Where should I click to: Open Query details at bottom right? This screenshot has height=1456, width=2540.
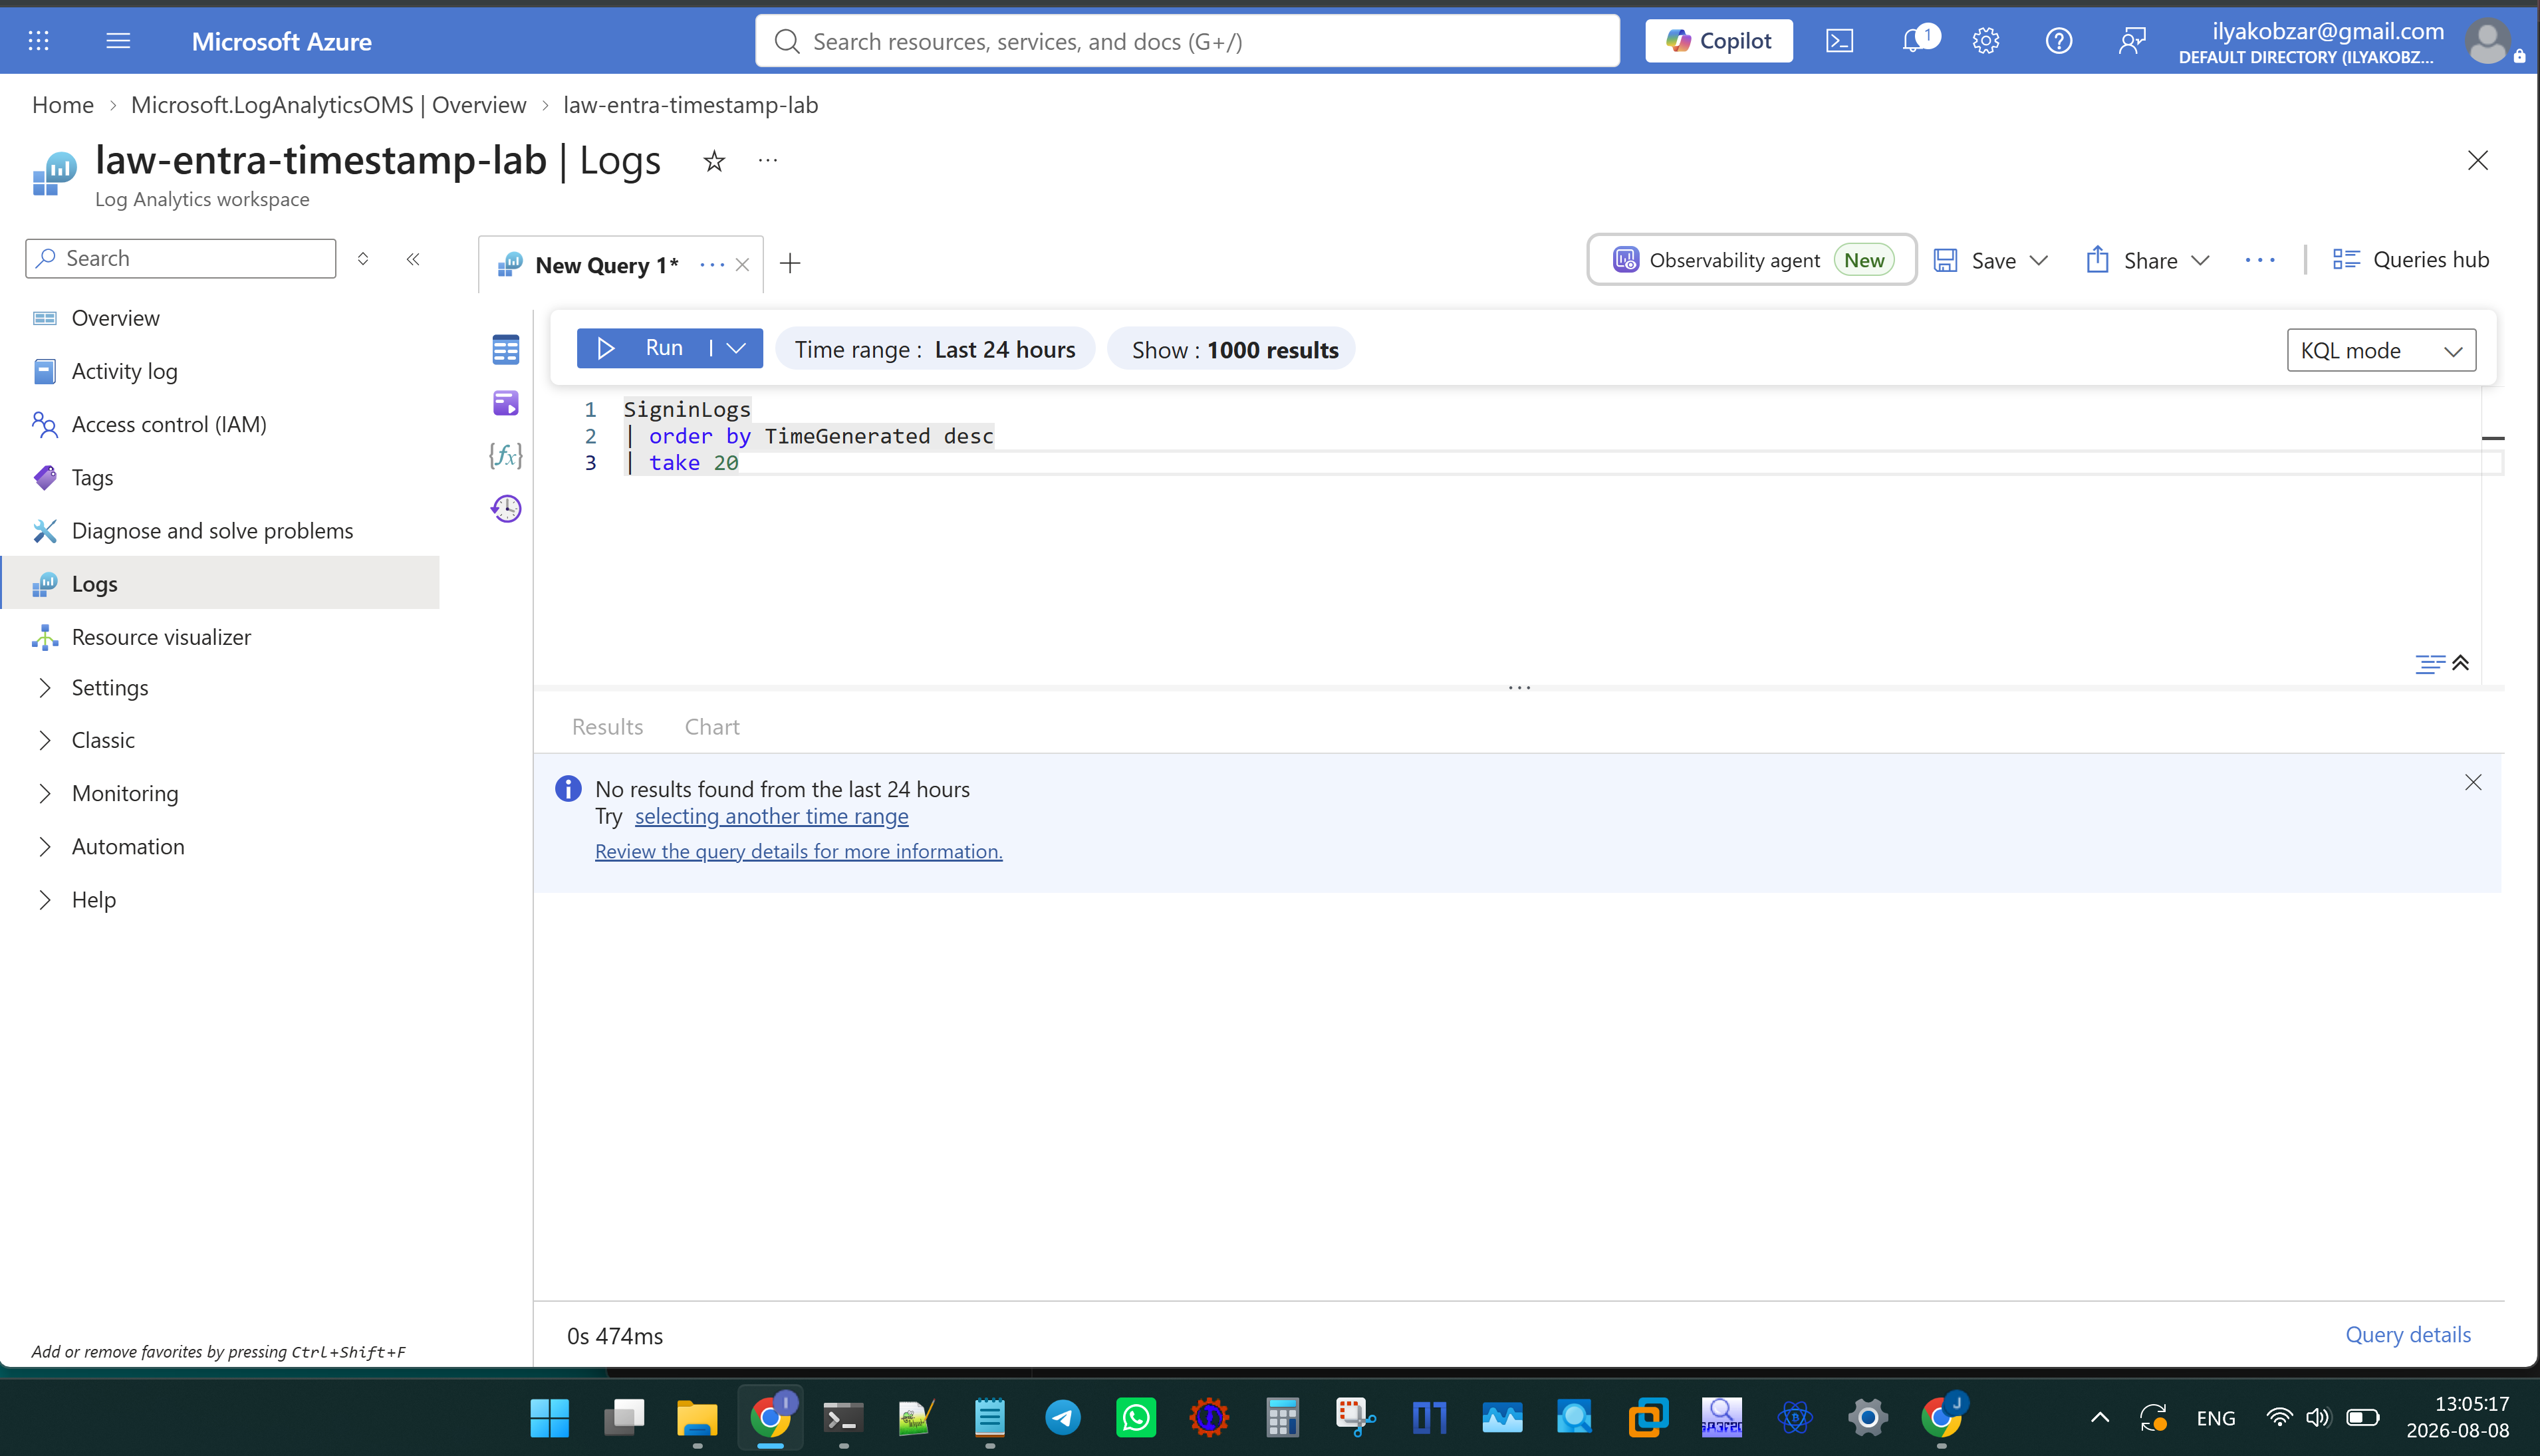(x=2408, y=1335)
